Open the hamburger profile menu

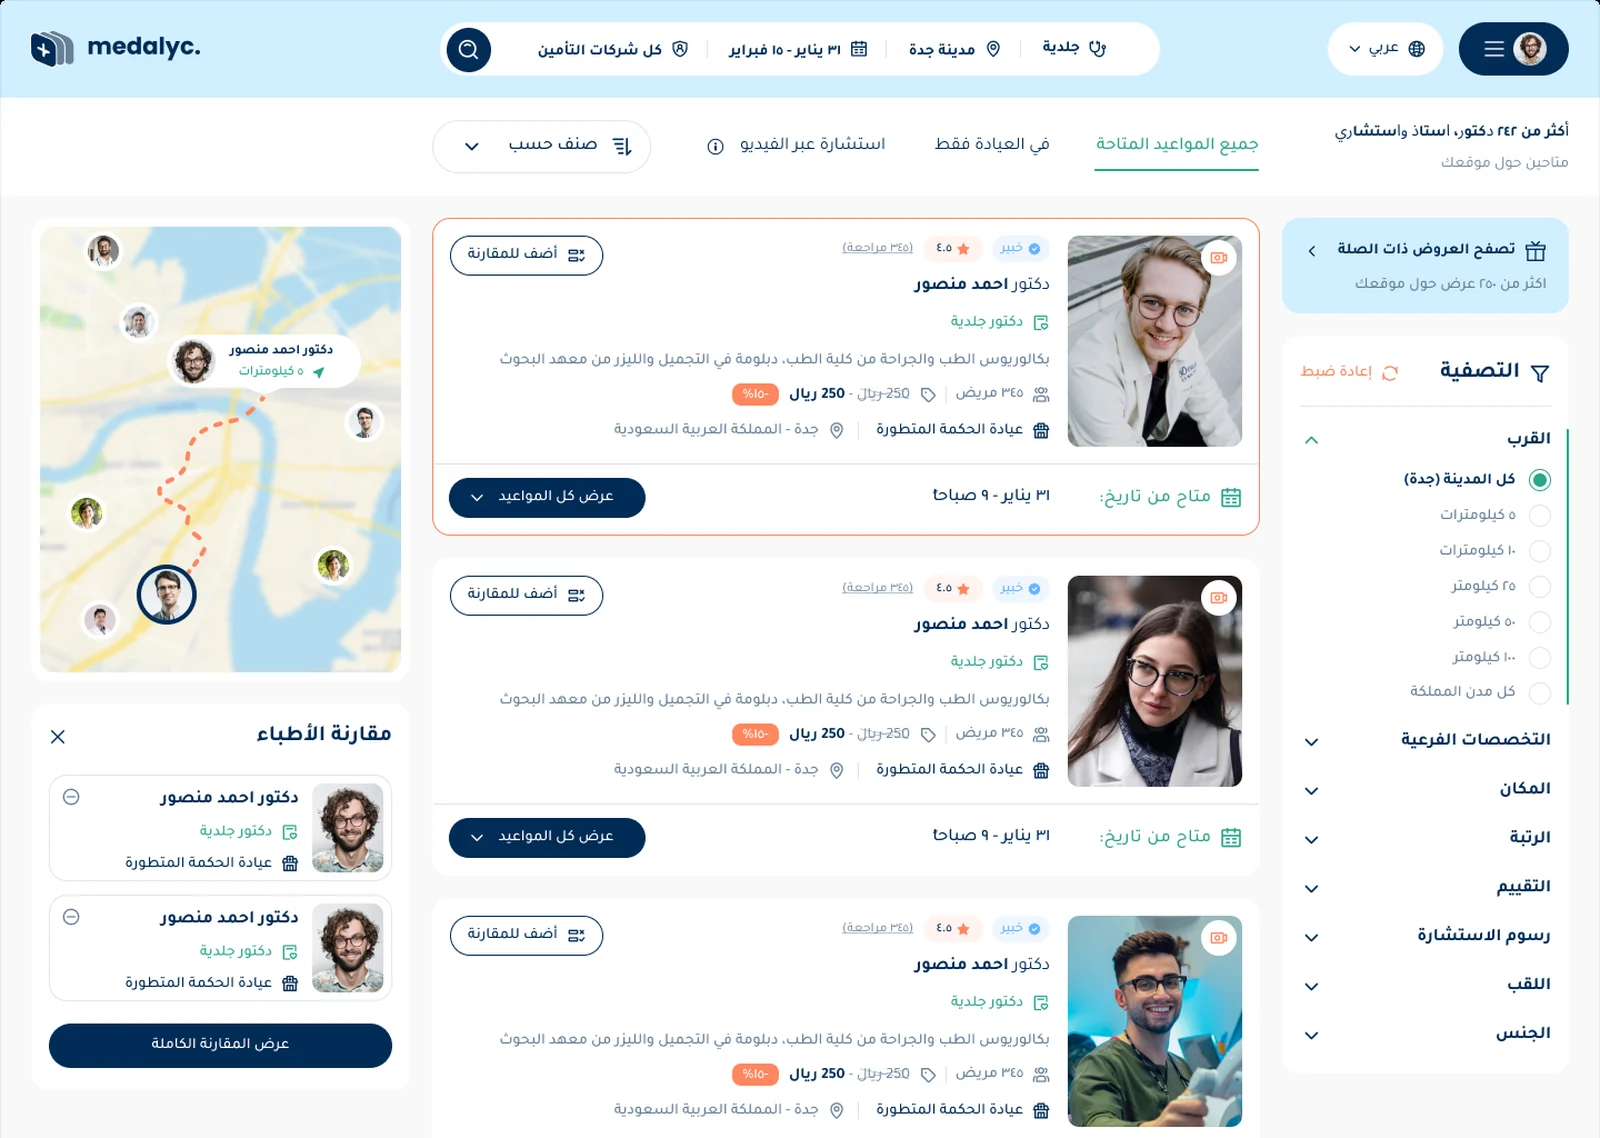tap(1513, 49)
